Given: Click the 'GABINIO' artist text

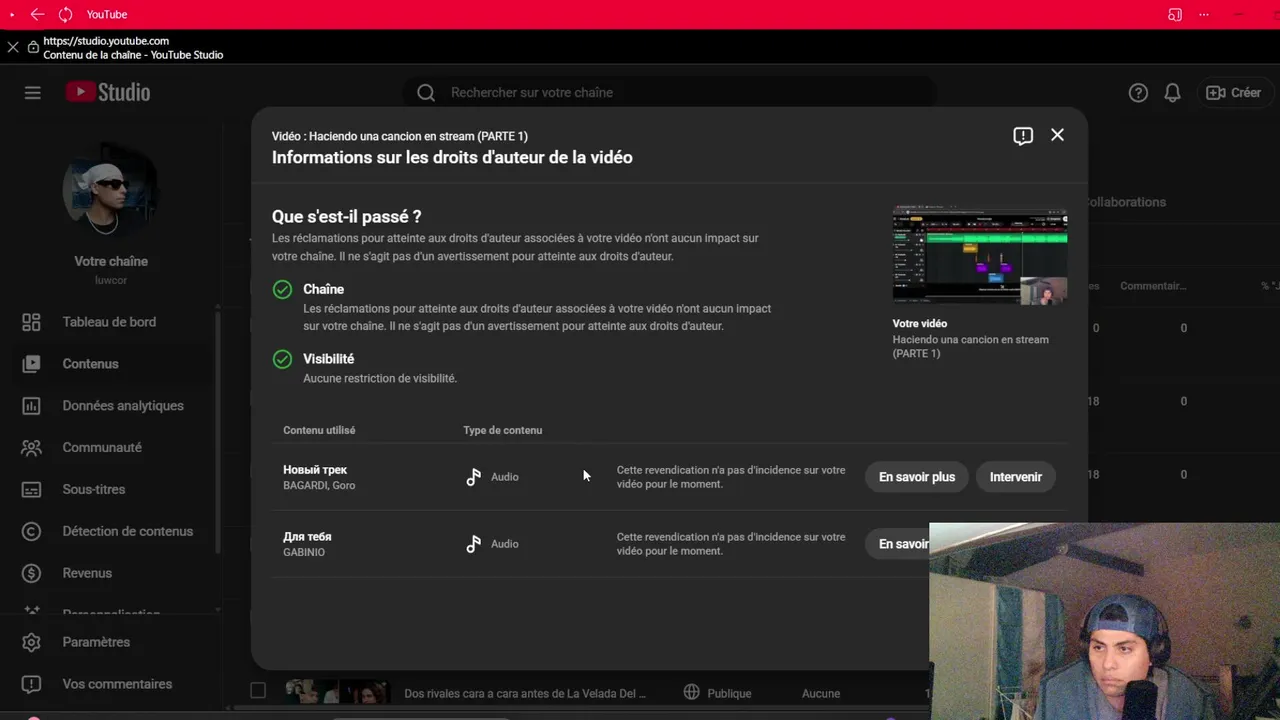Looking at the screenshot, I should 304,552.
